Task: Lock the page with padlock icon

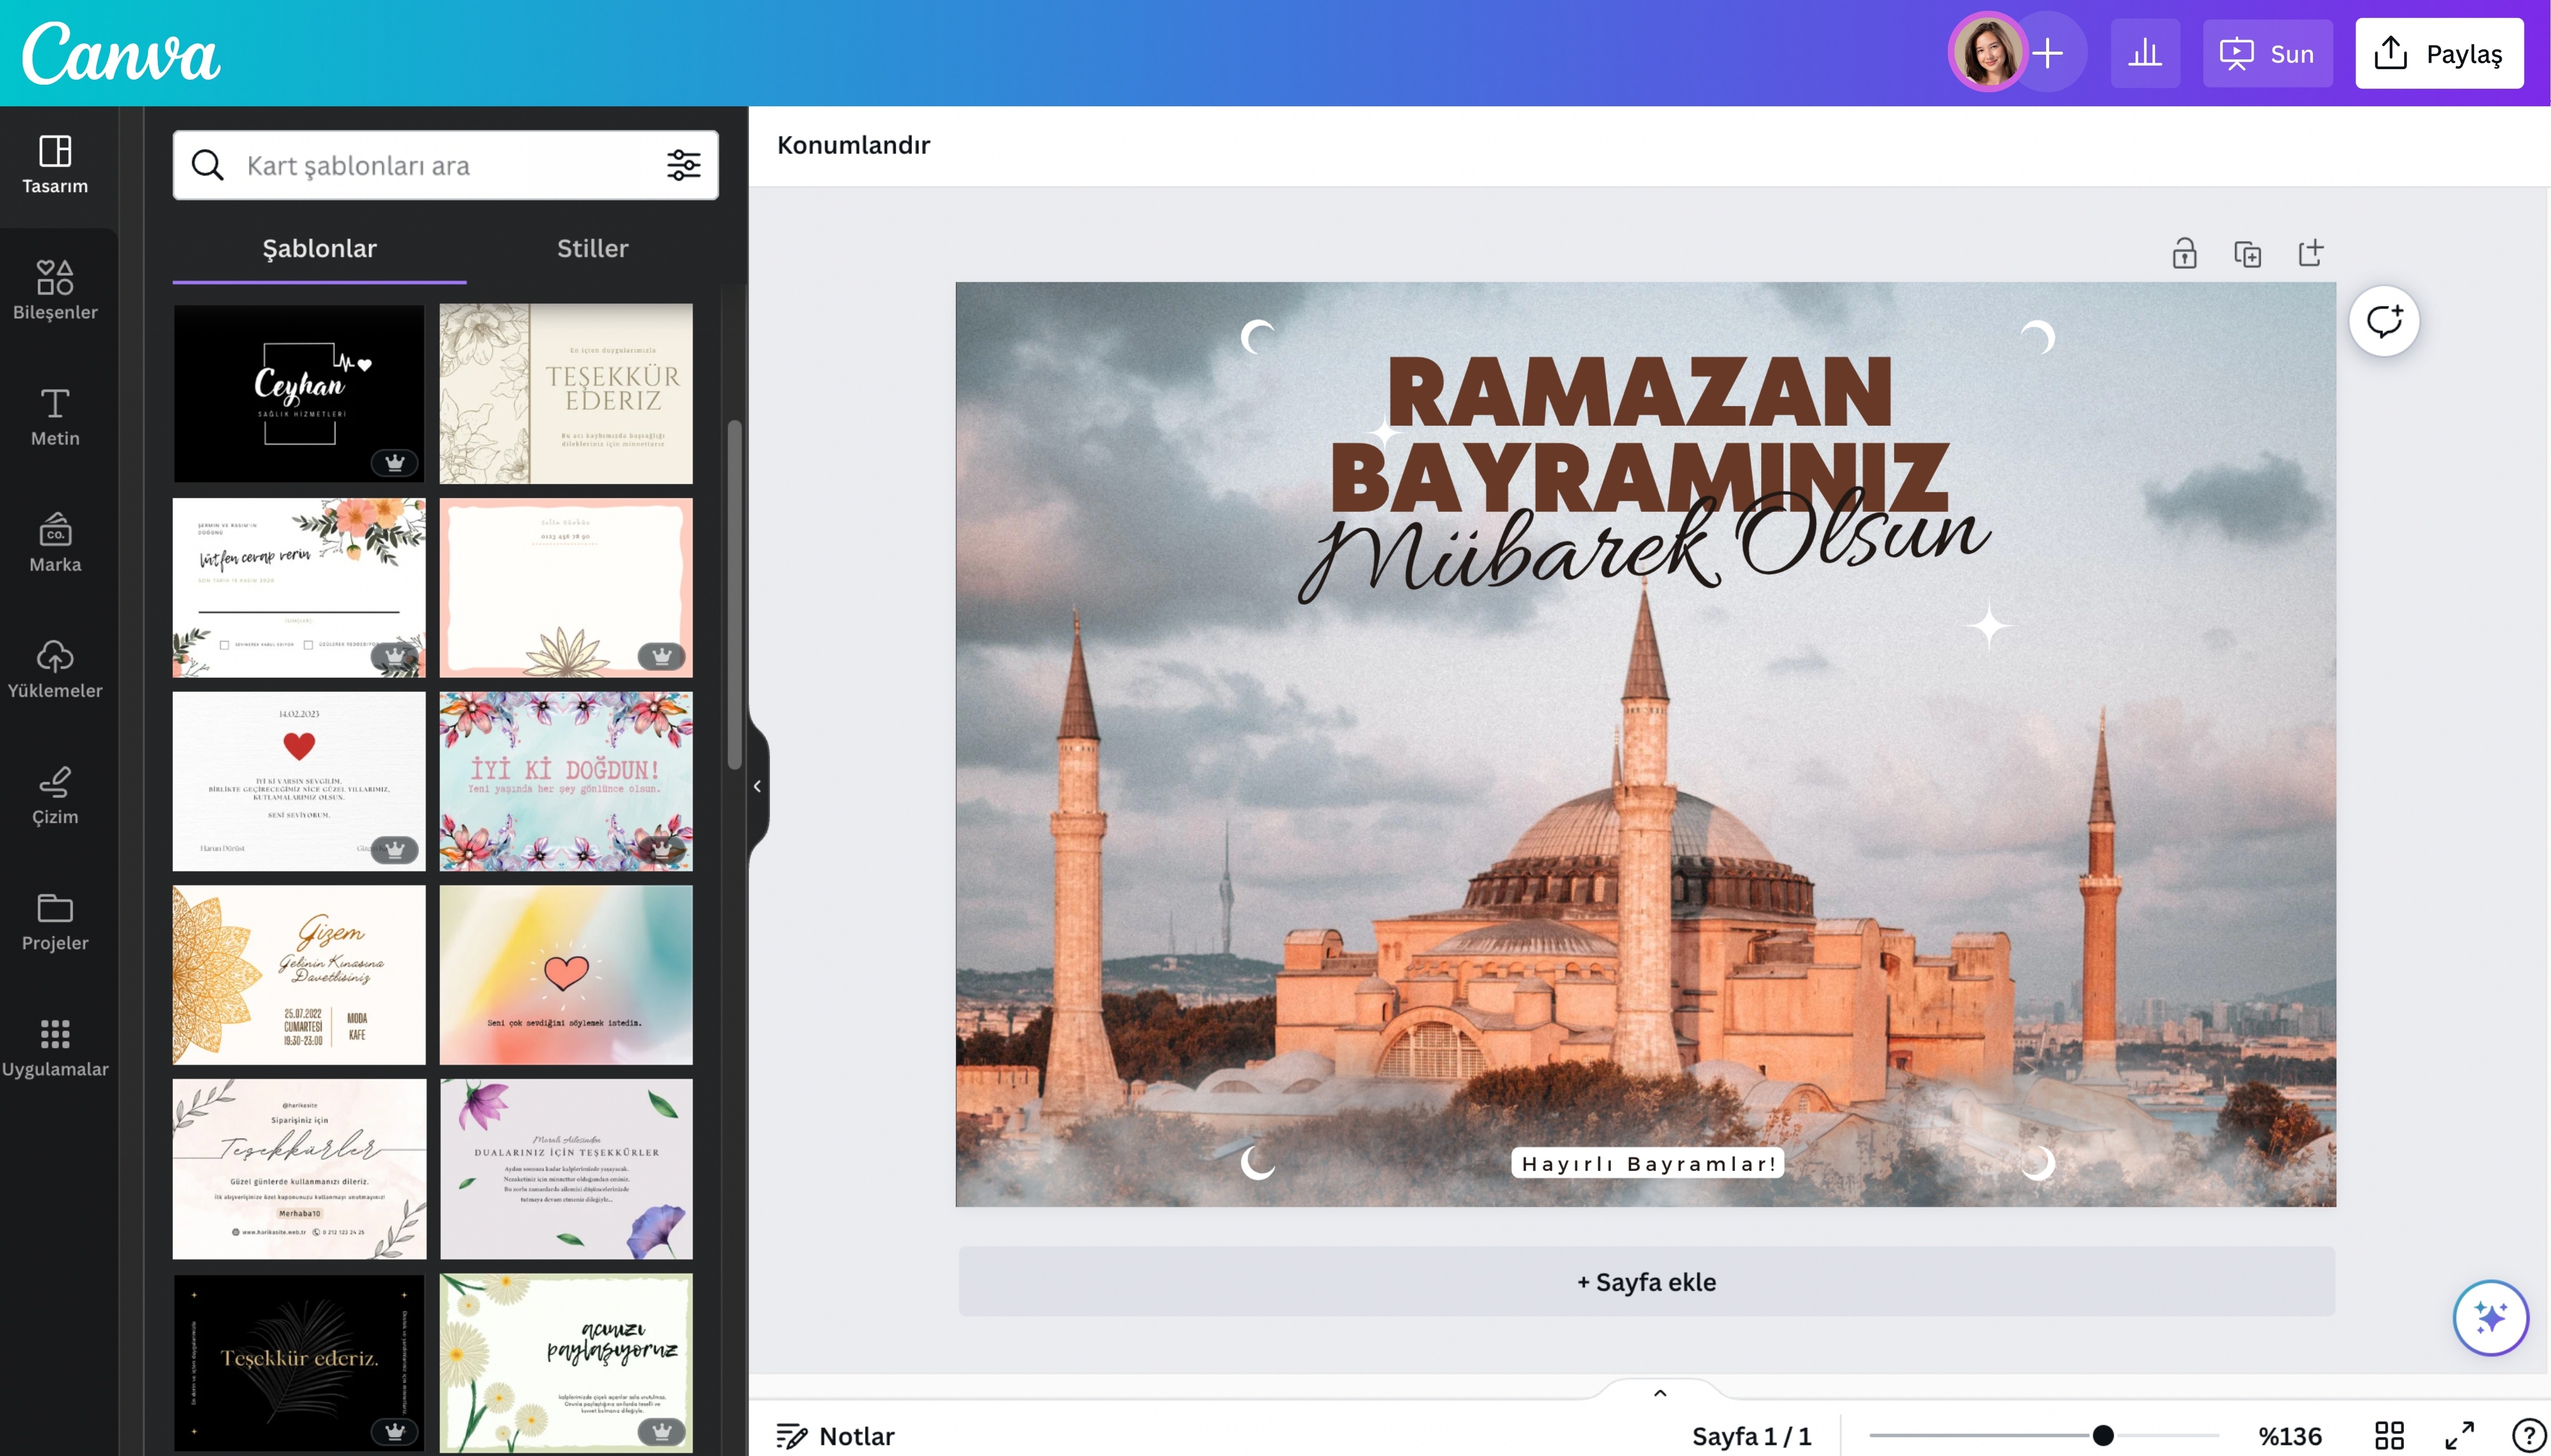Action: (2185, 253)
